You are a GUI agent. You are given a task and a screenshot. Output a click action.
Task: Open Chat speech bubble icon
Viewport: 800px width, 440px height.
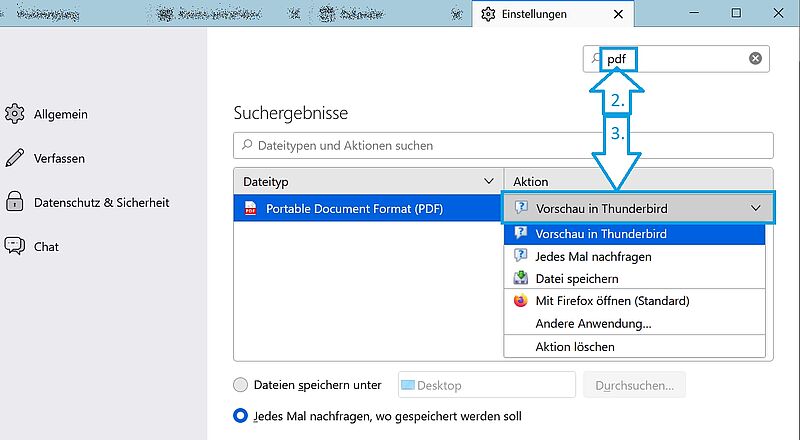point(14,246)
